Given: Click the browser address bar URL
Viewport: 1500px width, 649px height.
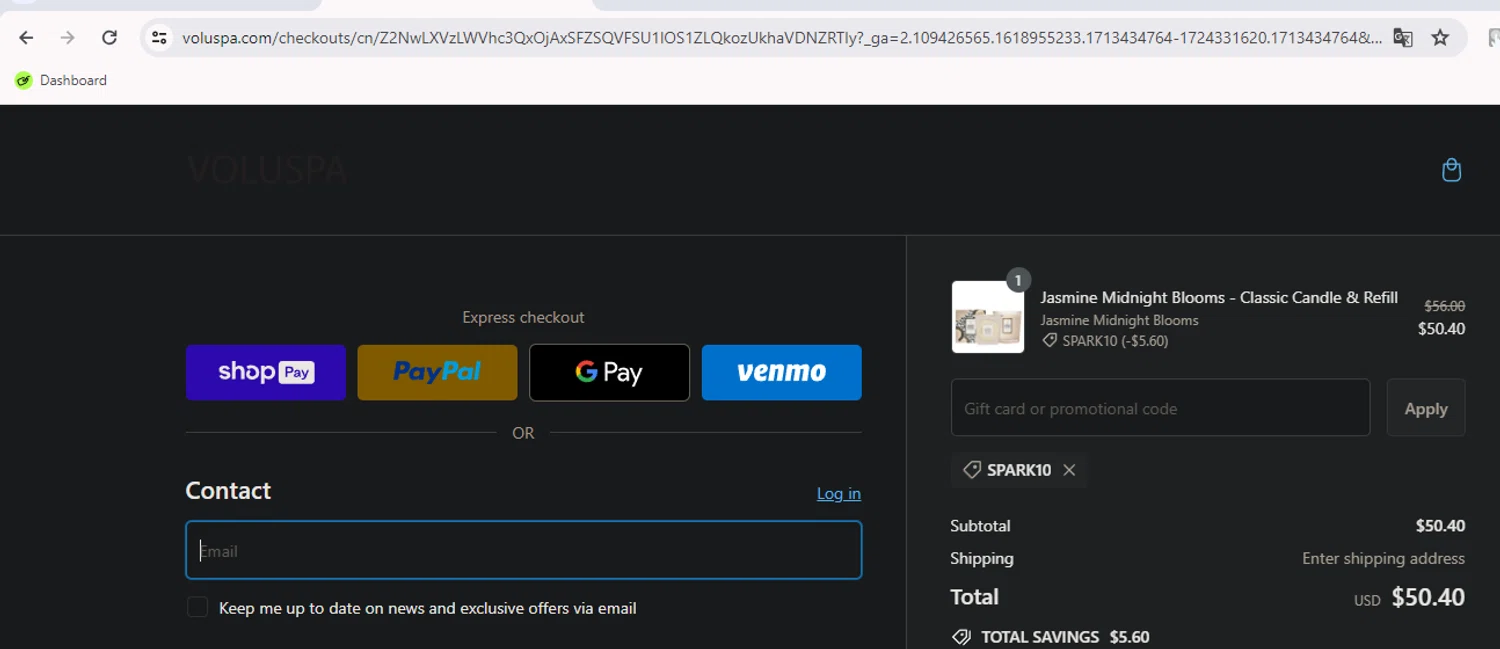Looking at the screenshot, I should point(780,38).
